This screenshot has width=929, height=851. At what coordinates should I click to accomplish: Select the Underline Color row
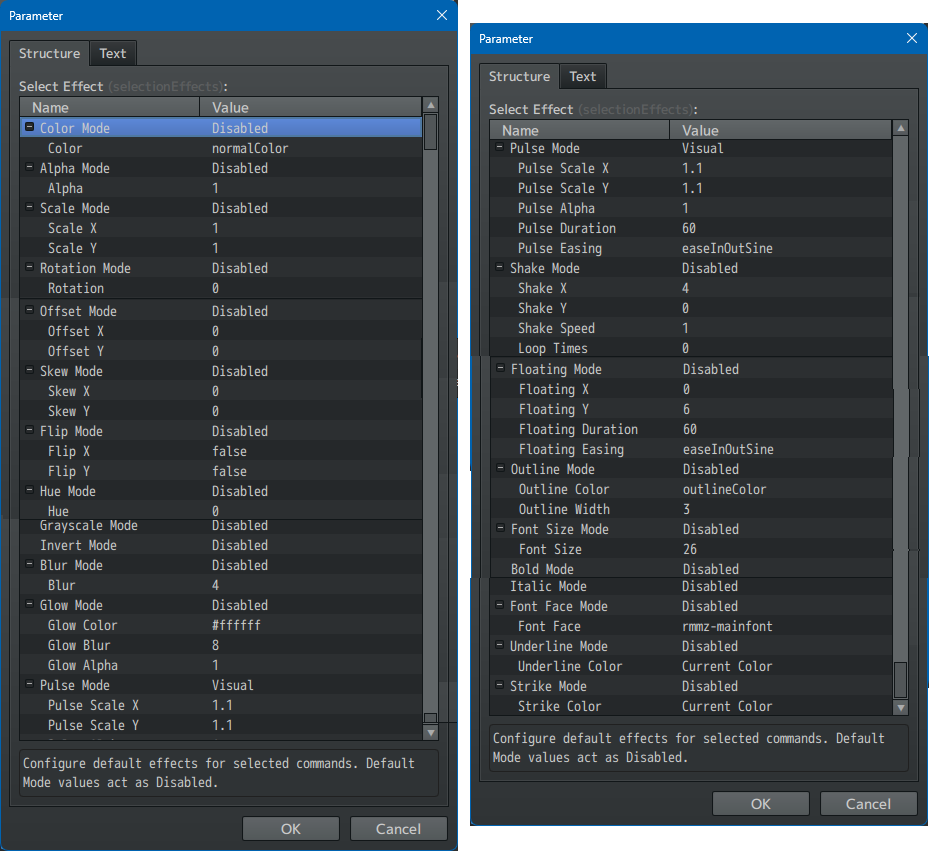(691, 666)
